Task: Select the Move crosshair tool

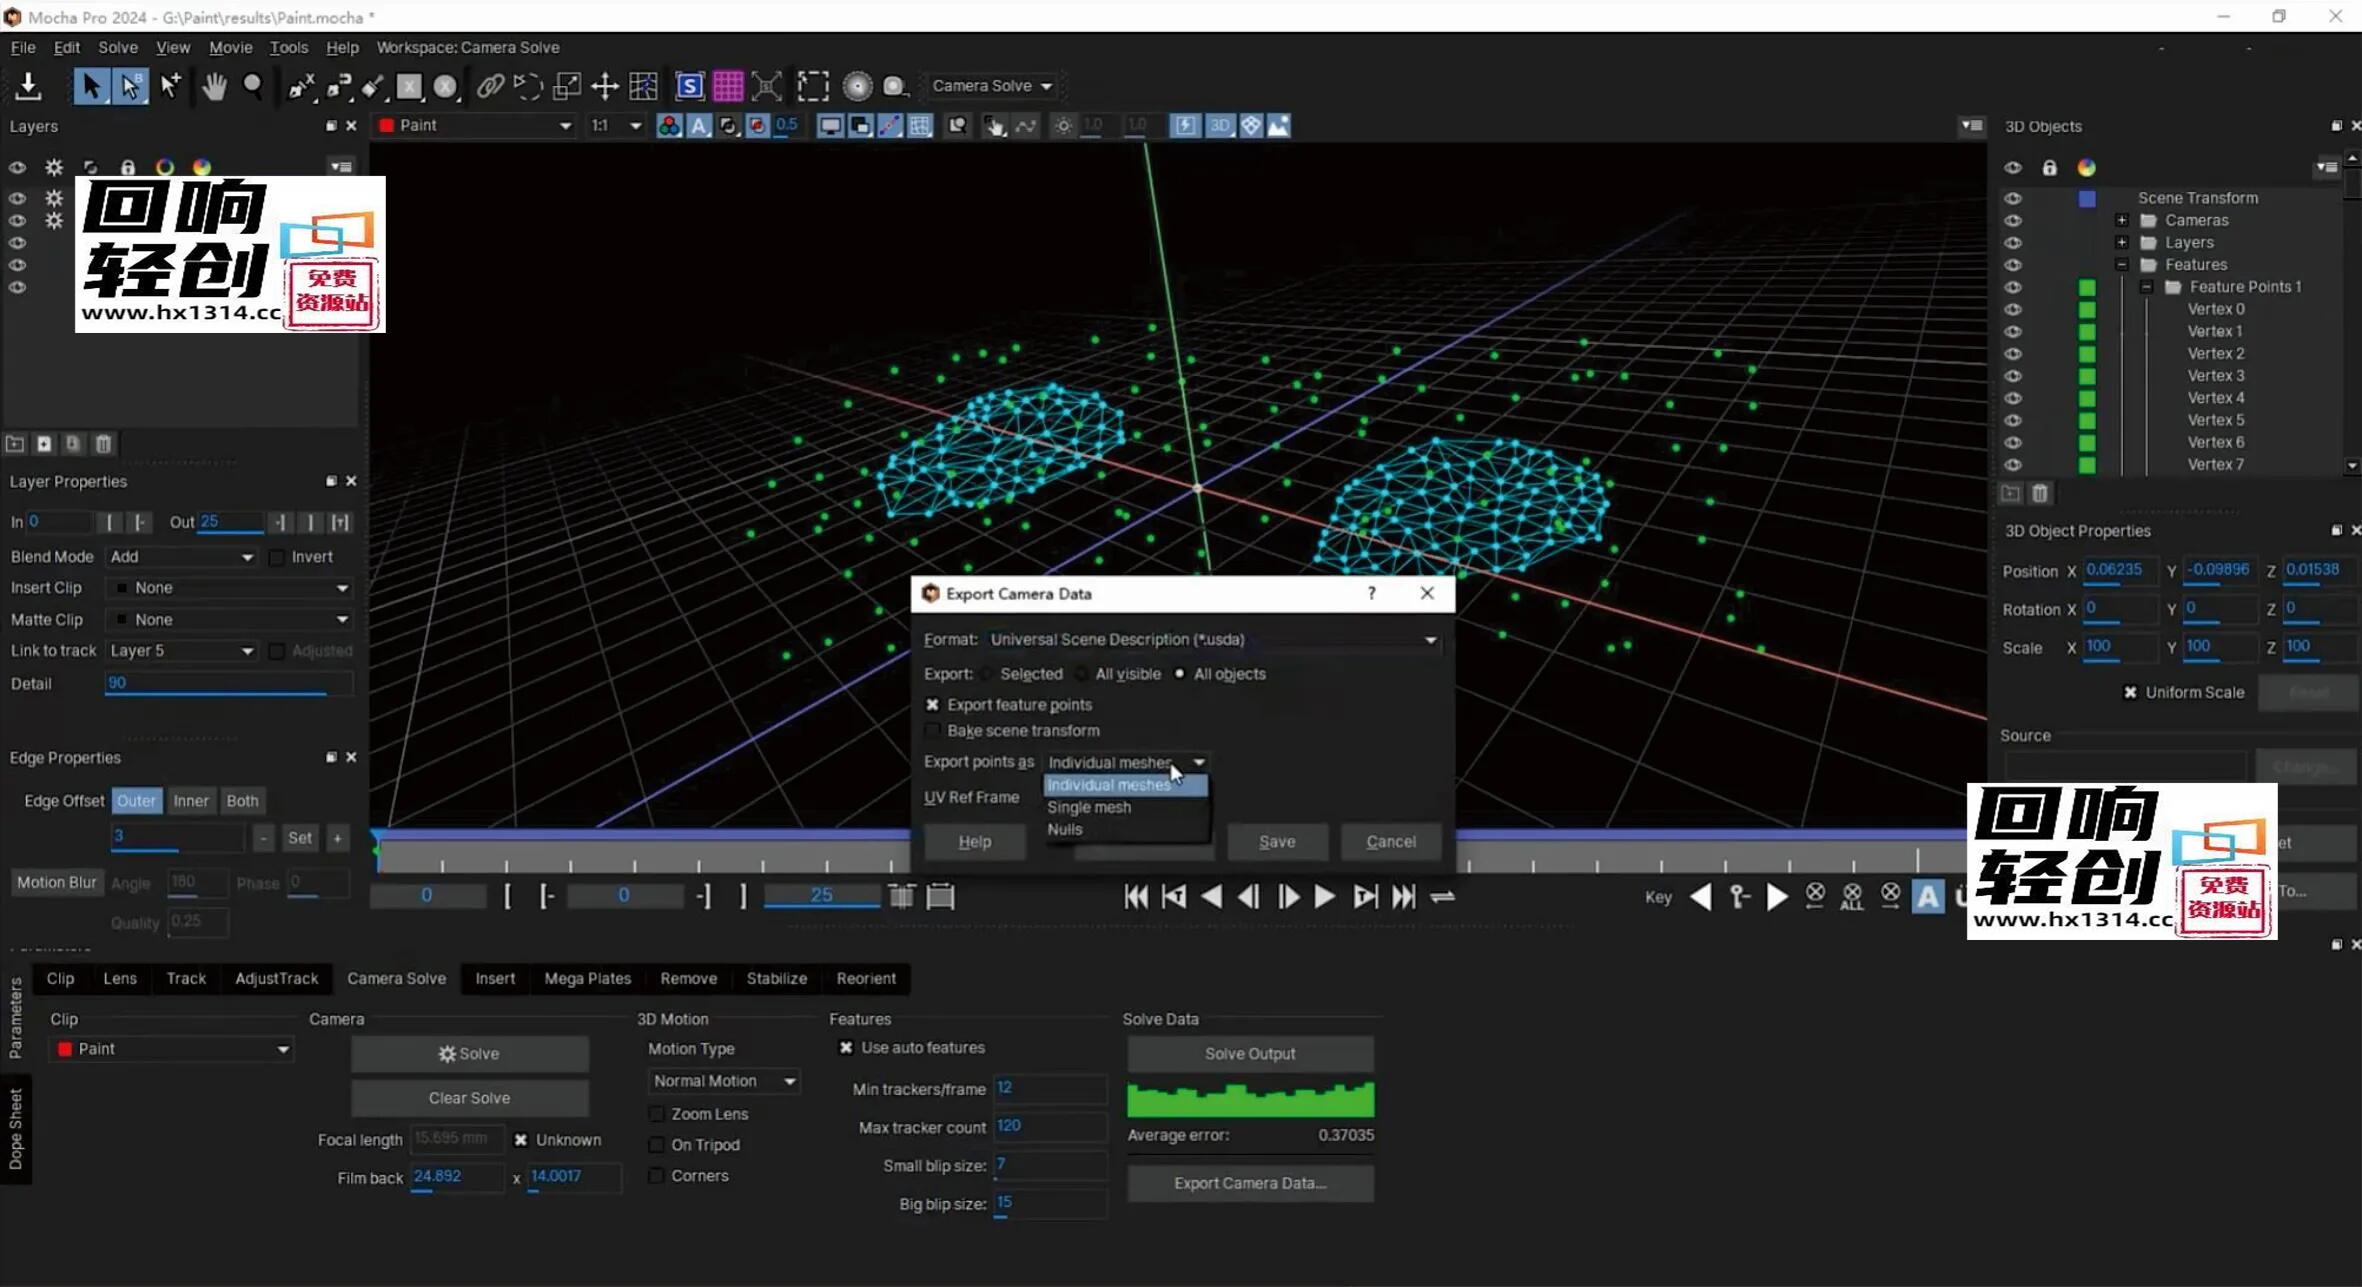Action: click(605, 86)
